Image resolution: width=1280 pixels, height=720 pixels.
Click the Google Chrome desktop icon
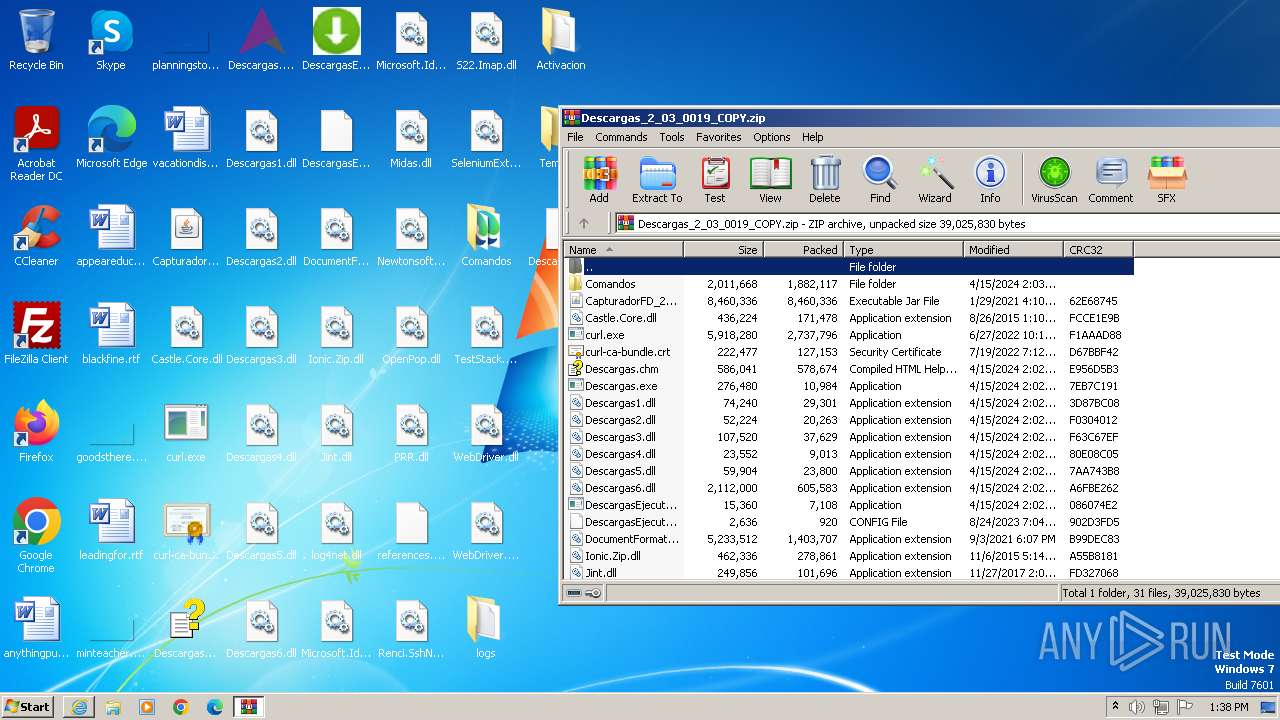click(x=36, y=536)
